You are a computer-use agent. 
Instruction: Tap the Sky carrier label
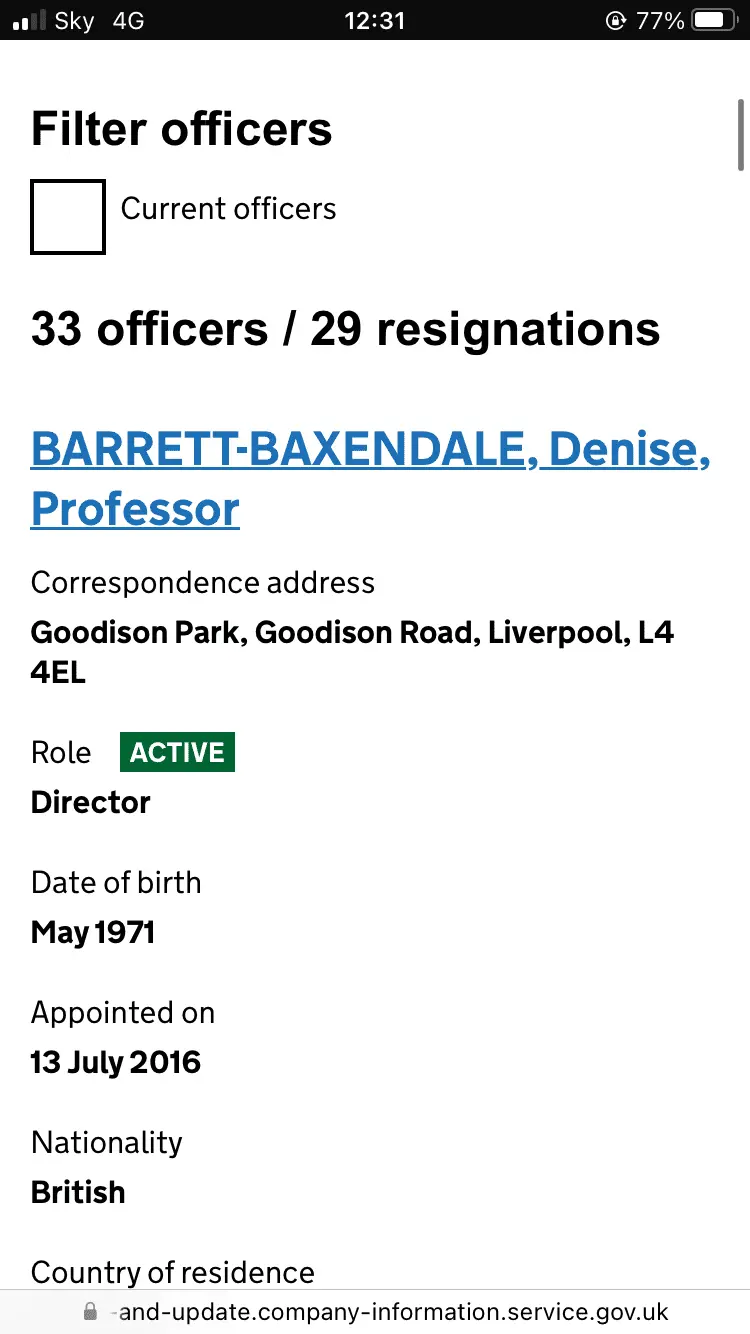coord(74,20)
